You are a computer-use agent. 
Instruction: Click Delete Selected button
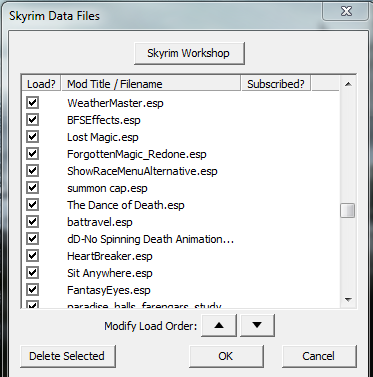(68, 356)
